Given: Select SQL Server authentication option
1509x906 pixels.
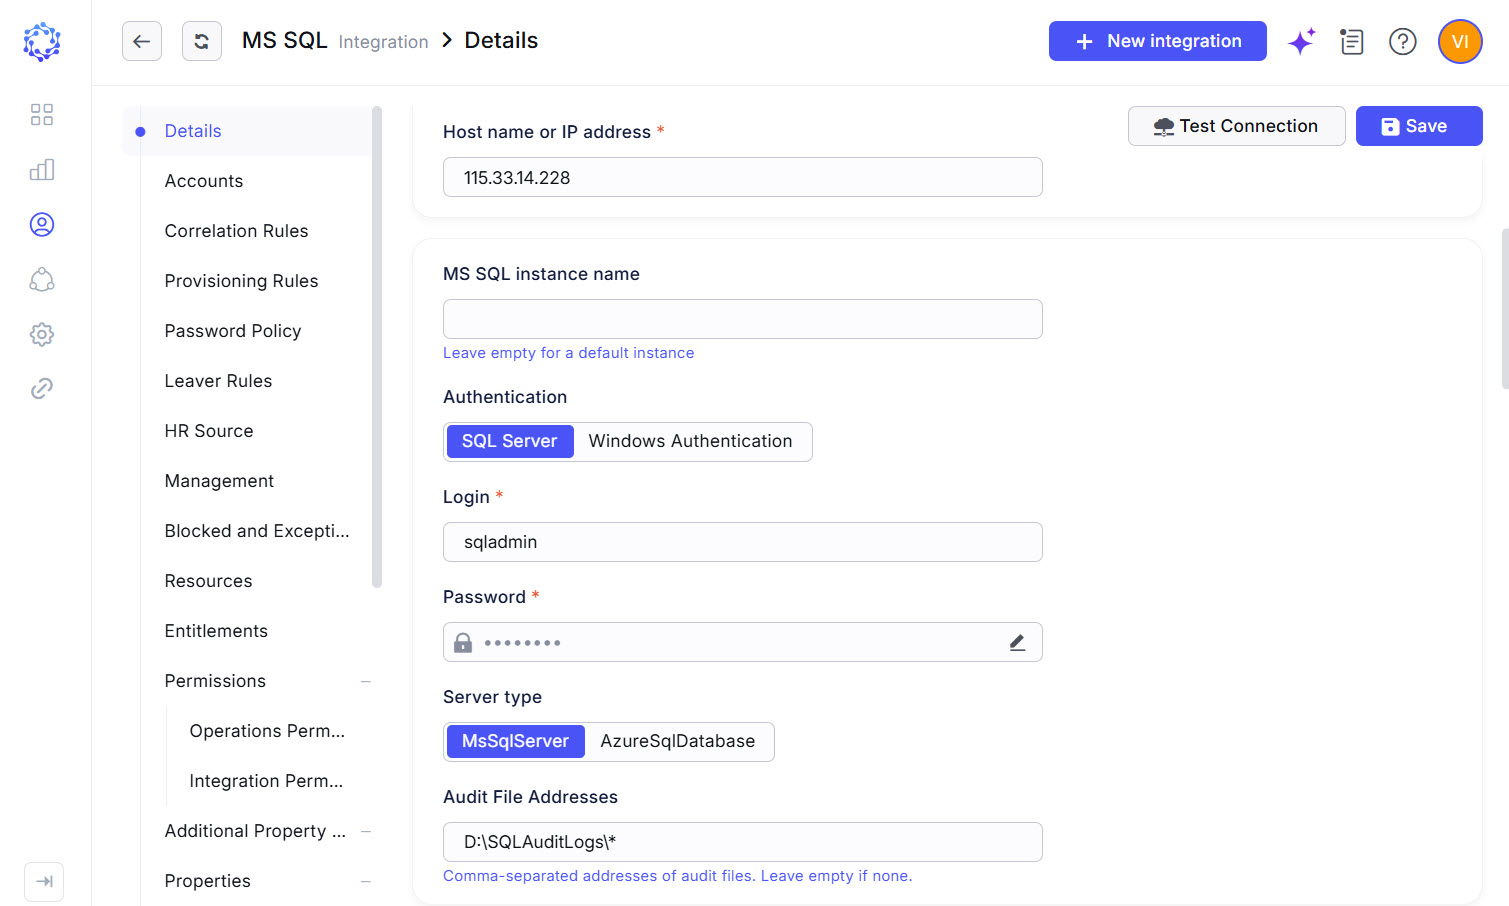Looking at the screenshot, I should (x=510, y=441).
